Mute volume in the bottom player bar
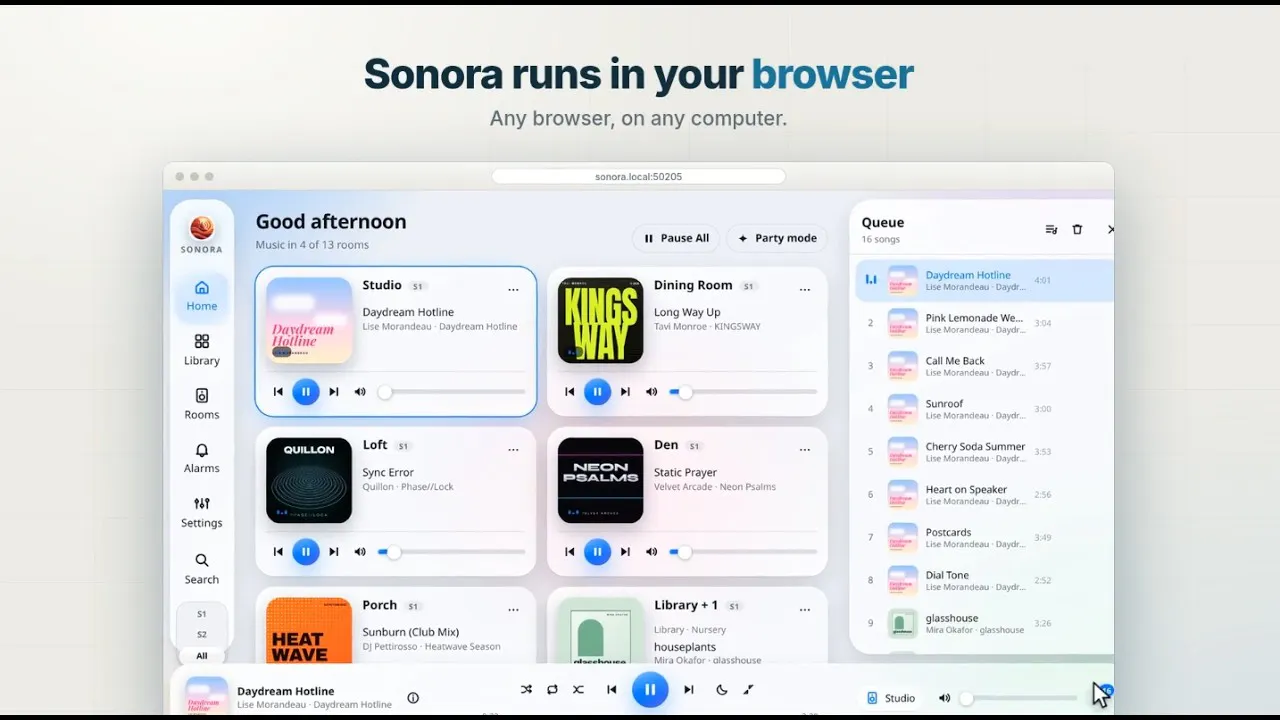This screenshot has height=720, width=1280. (x=944, y=698)
